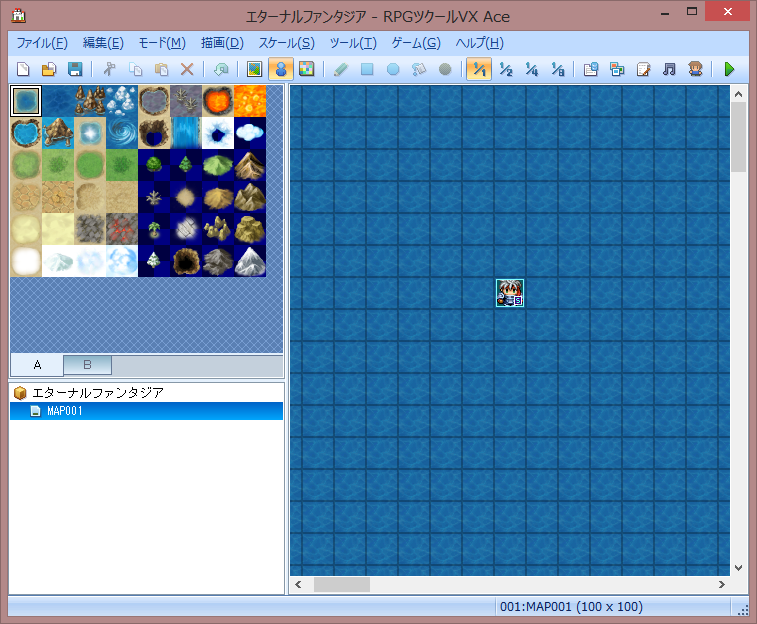Set map zoom scale to 1/8

pyautogui.click(x=558, y=69)
